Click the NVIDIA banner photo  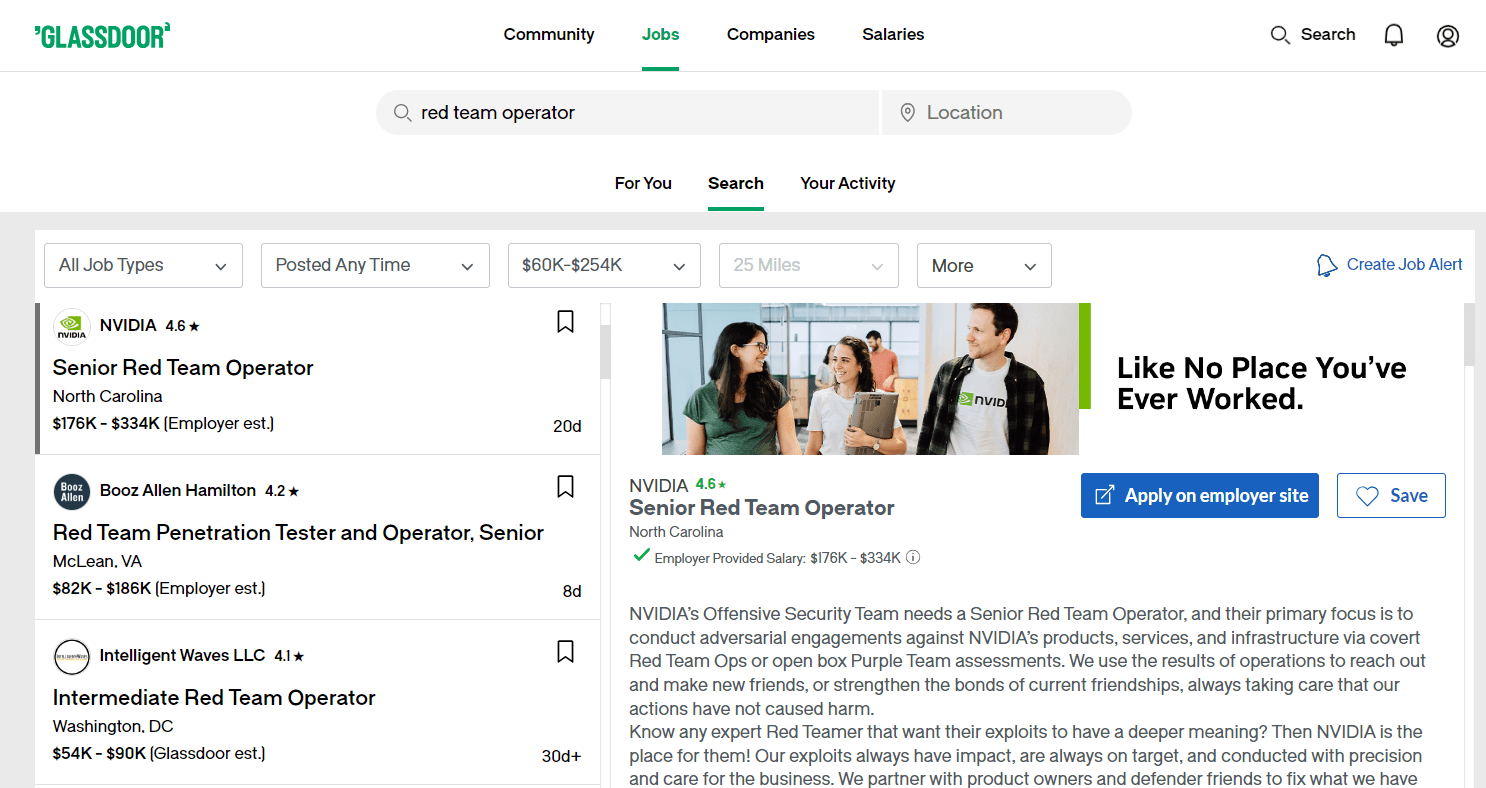(870, 379)
